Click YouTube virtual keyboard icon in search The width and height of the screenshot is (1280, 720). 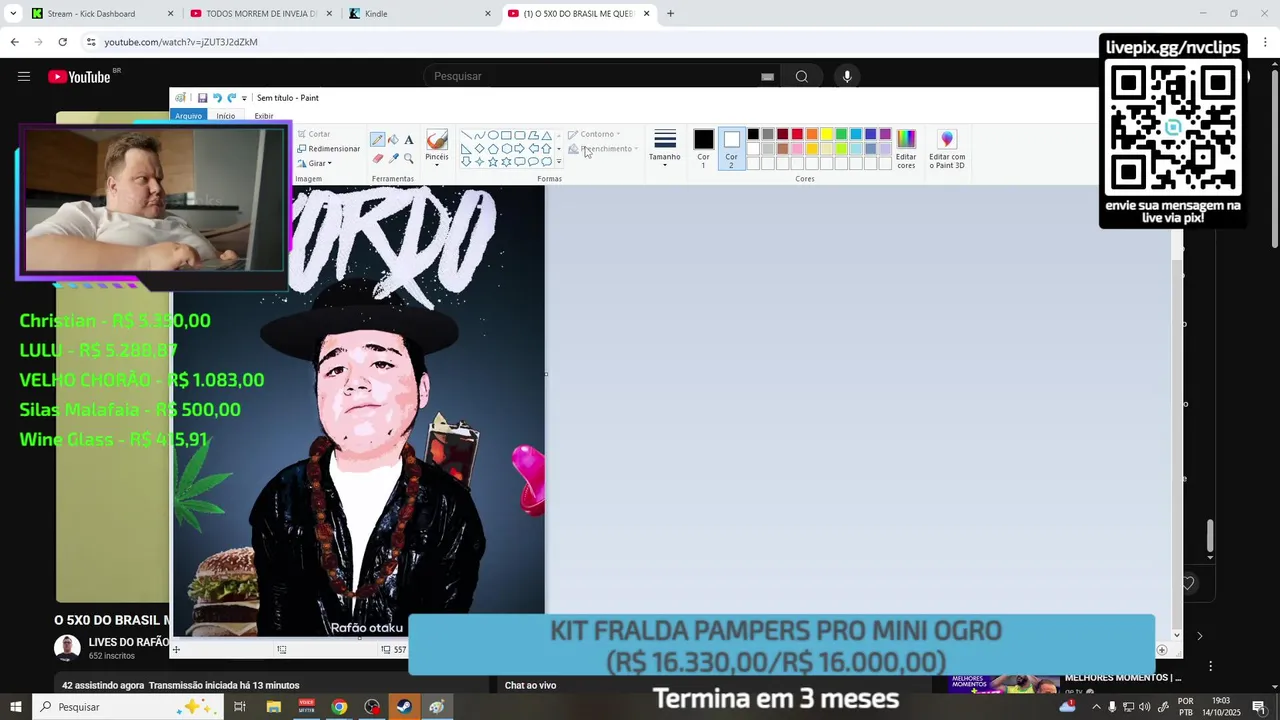[767, 77]
